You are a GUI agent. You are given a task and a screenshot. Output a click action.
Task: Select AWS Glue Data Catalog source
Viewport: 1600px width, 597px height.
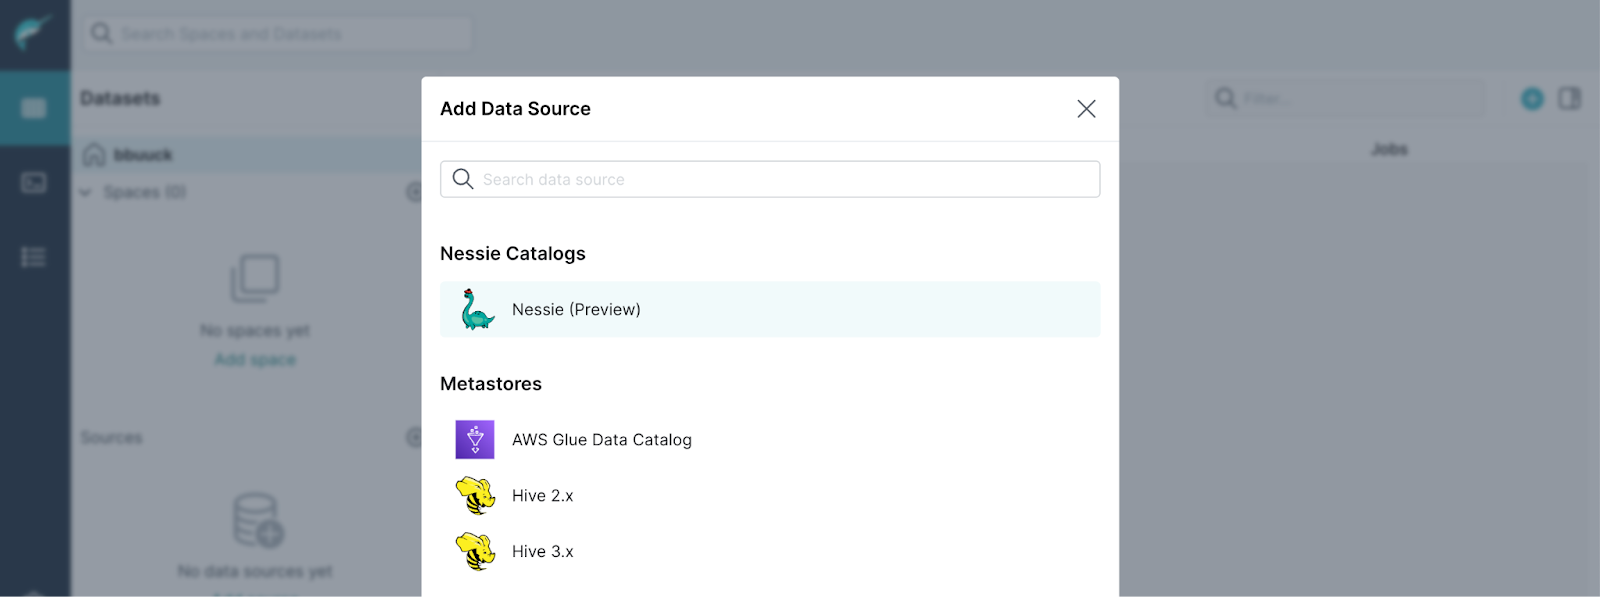(601, 440)
